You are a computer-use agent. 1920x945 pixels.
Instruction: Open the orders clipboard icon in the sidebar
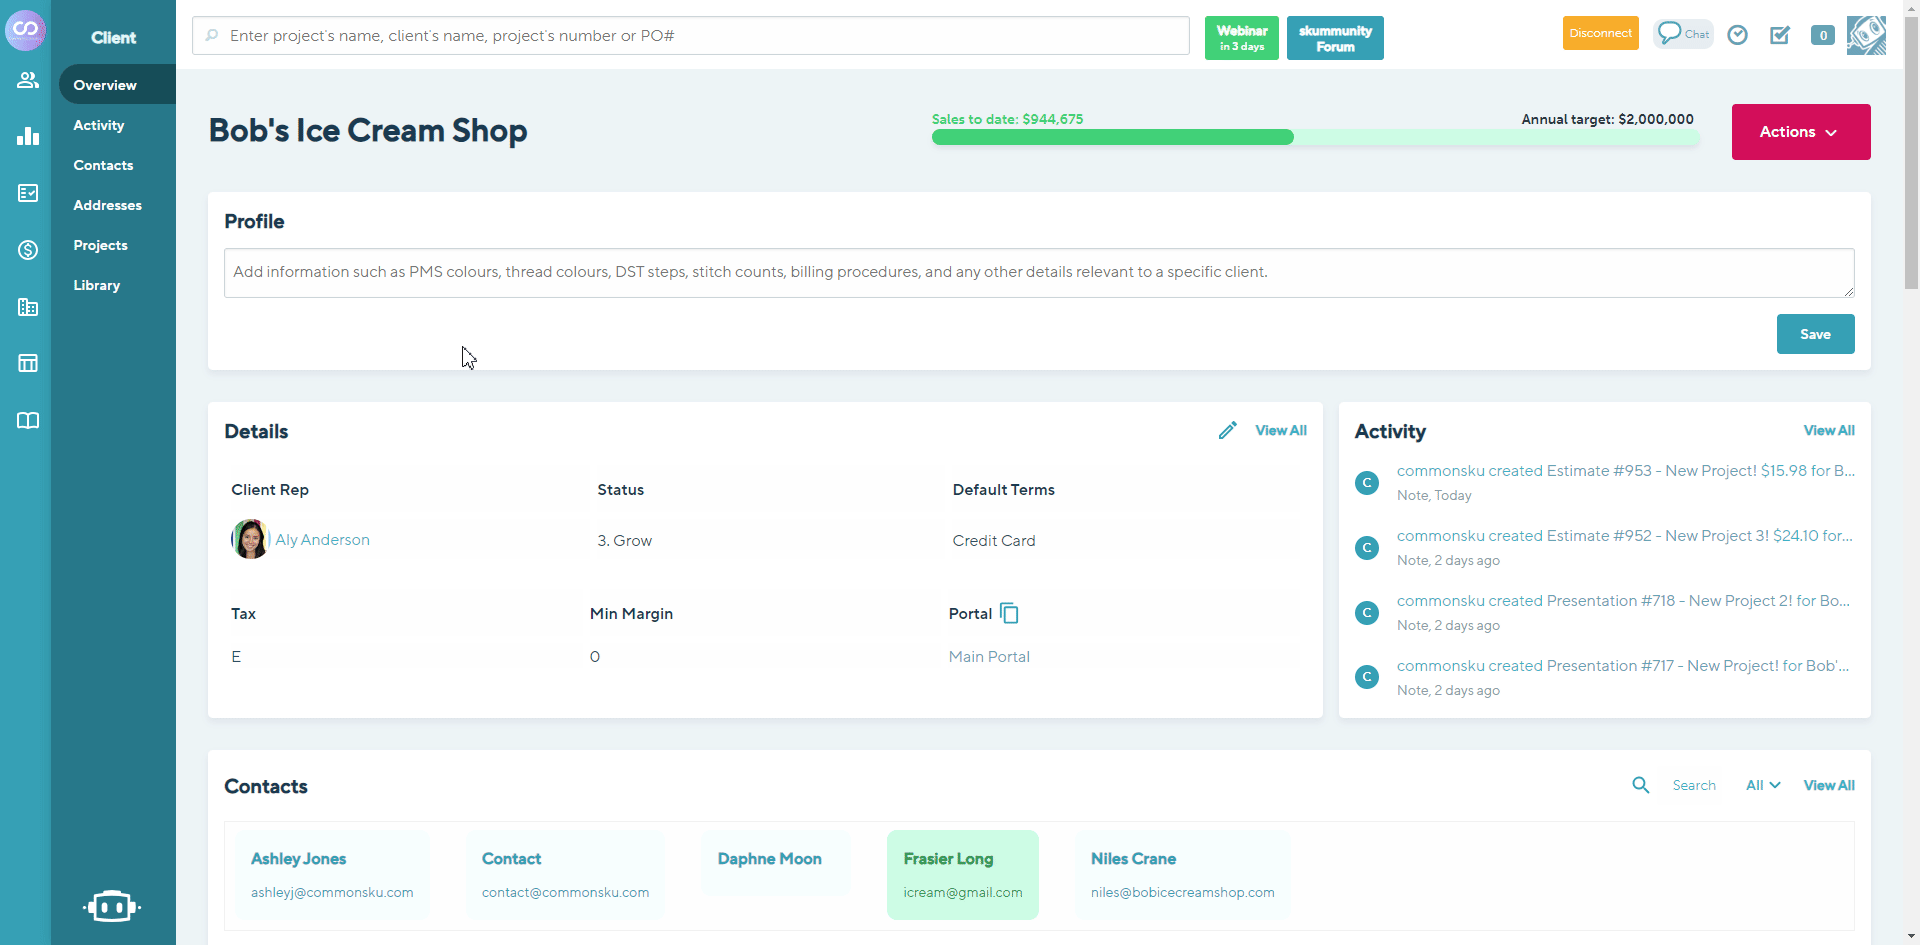27,193
